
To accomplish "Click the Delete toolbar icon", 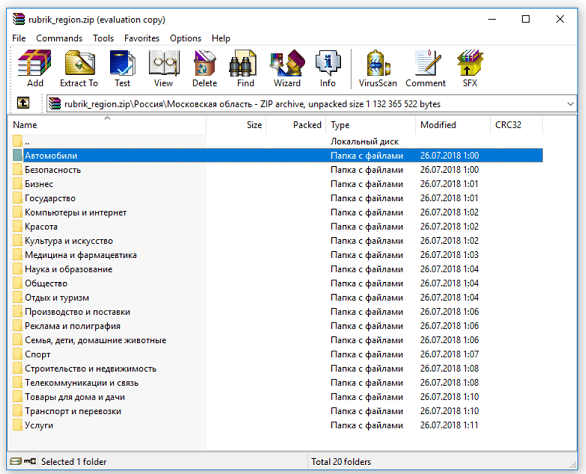I will [x=204, y=68].
